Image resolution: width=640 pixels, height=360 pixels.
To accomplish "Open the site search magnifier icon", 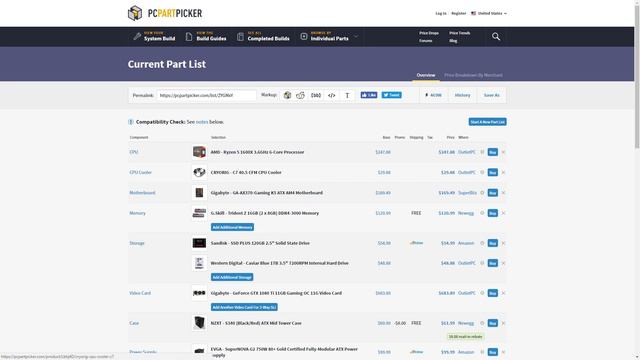I will tap(496, 37).
